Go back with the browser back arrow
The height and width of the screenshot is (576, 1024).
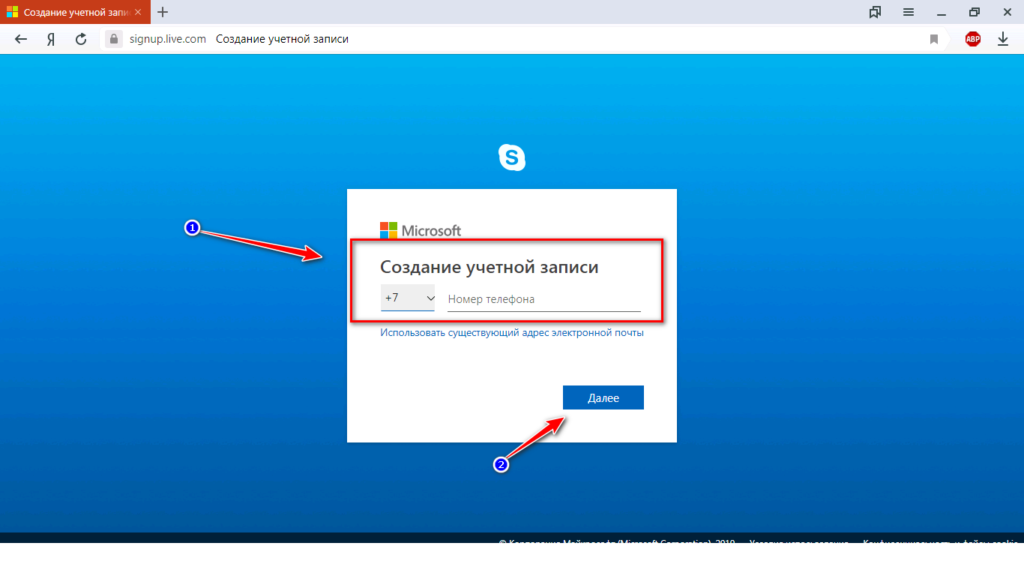click(x=21, y=39)
